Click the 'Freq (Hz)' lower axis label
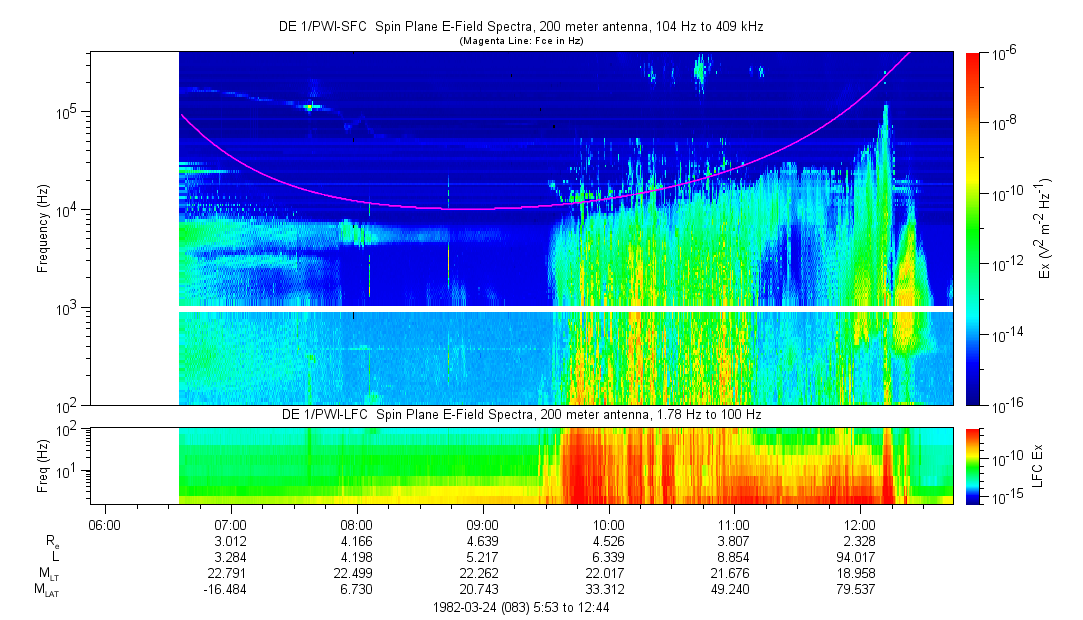The image size is (1083, 620). (x=43, y=465)
